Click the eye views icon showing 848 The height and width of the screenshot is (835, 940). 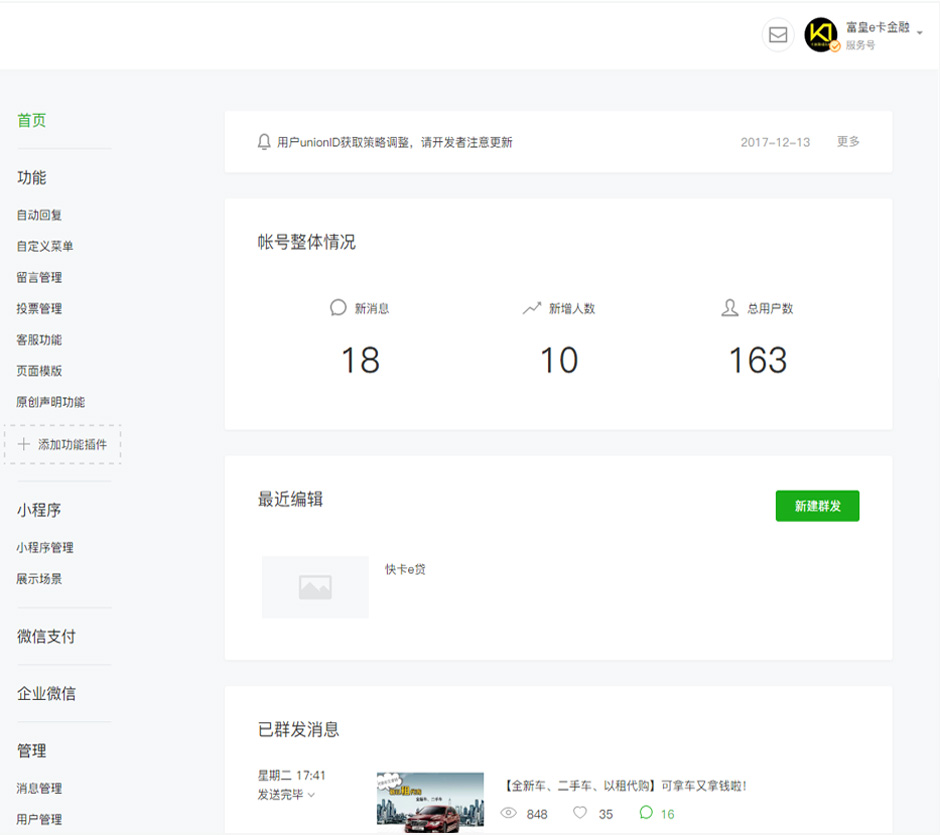508,814
